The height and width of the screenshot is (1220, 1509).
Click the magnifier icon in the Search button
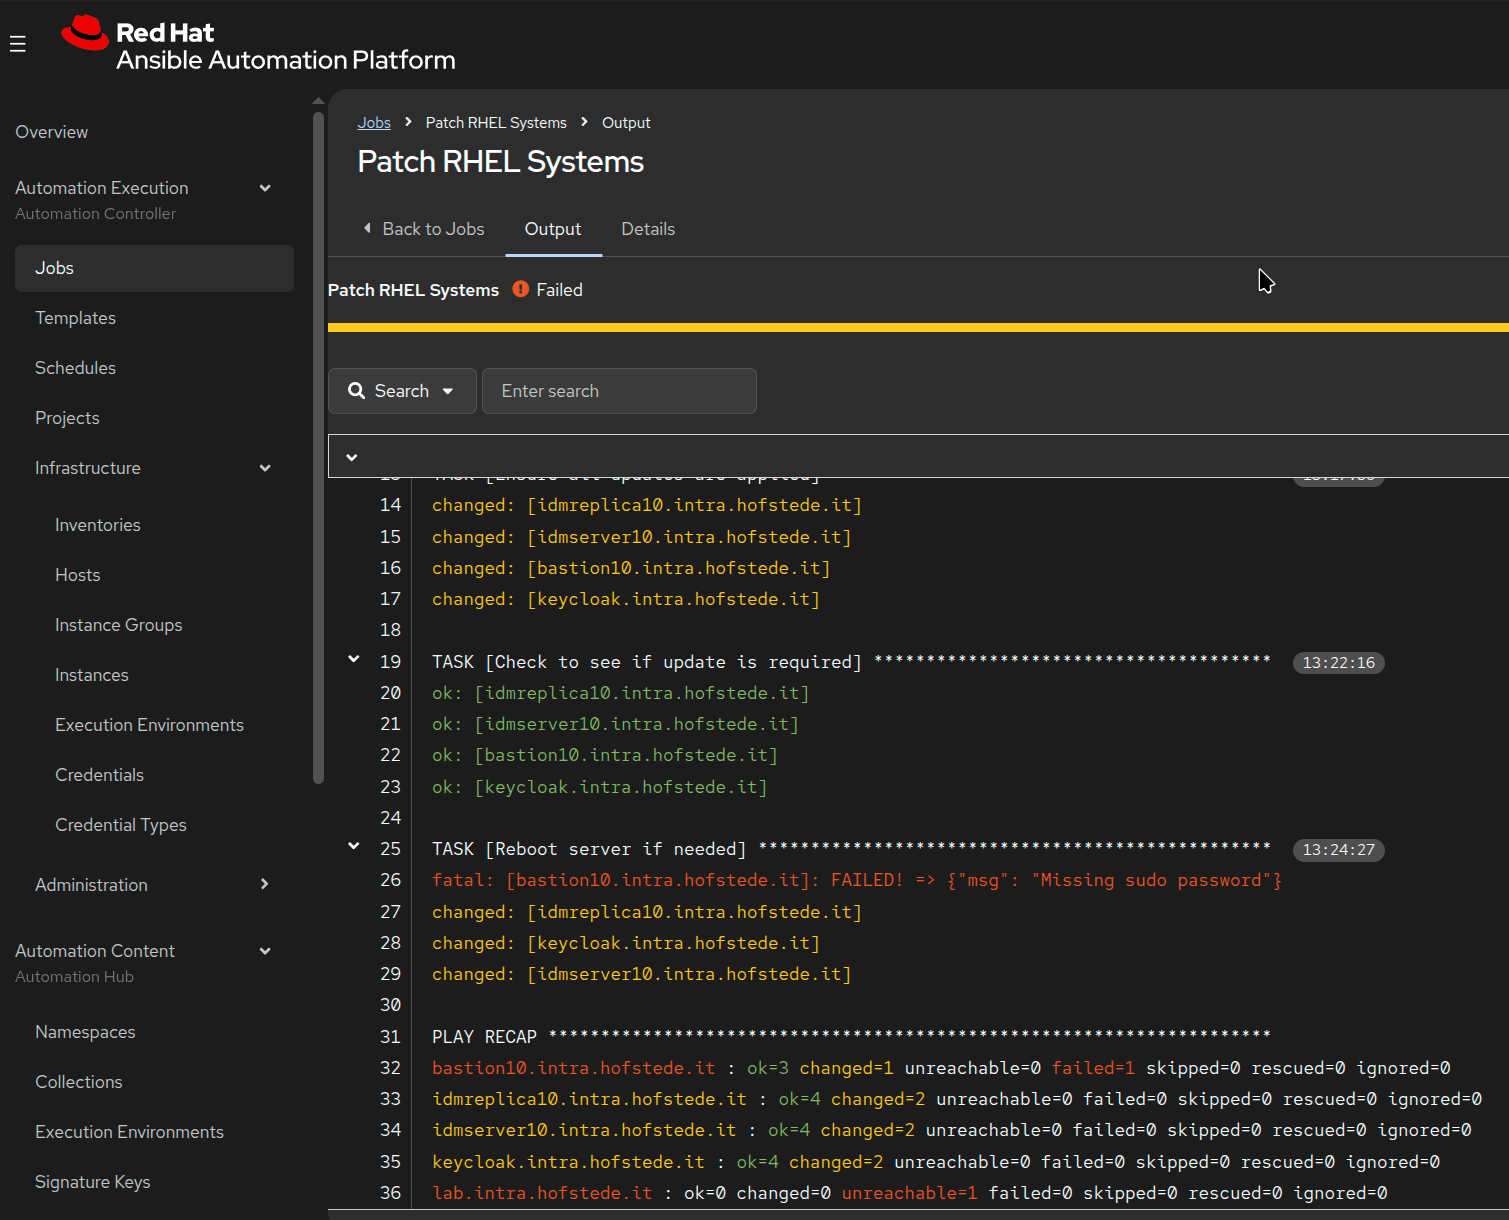click(x=356, y=391)
